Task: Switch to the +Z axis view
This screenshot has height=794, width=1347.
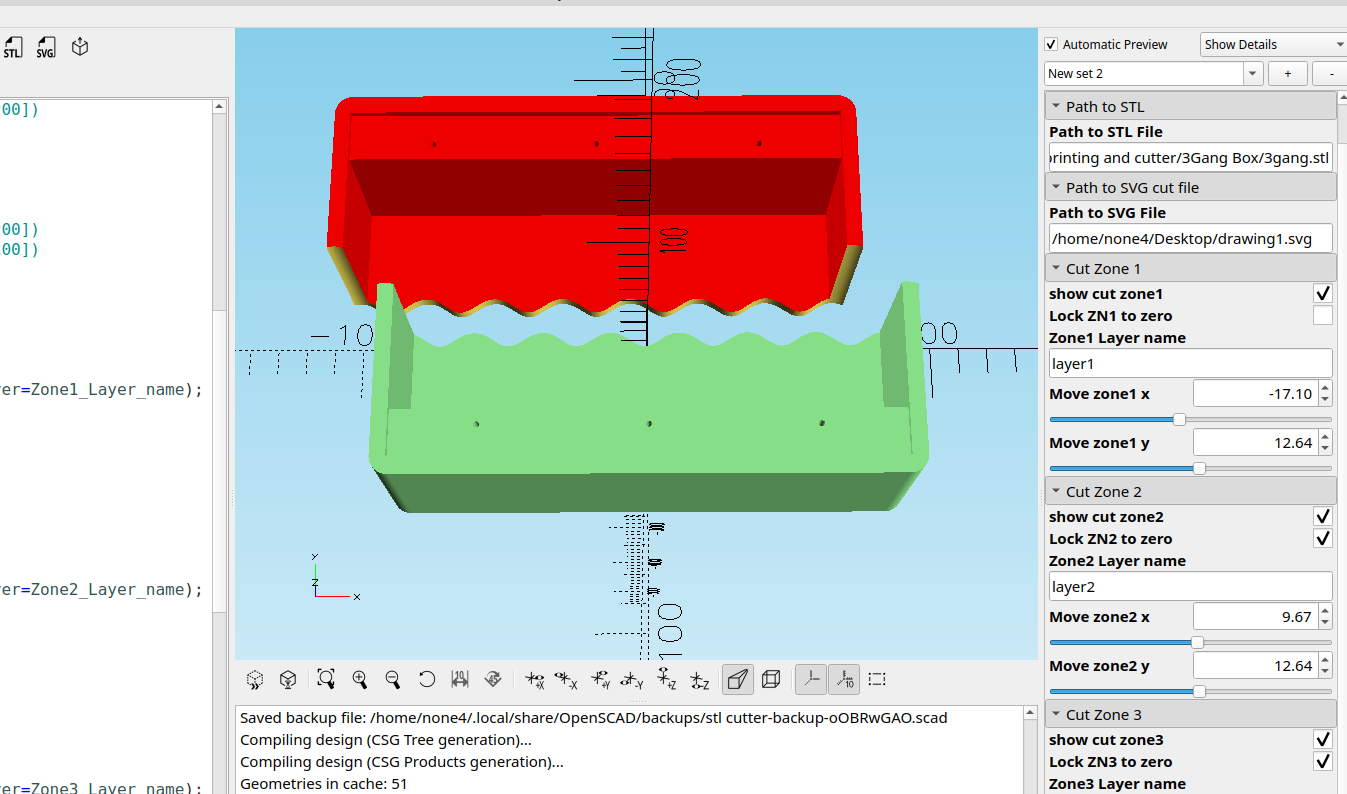Action: [x=668, y=679]
